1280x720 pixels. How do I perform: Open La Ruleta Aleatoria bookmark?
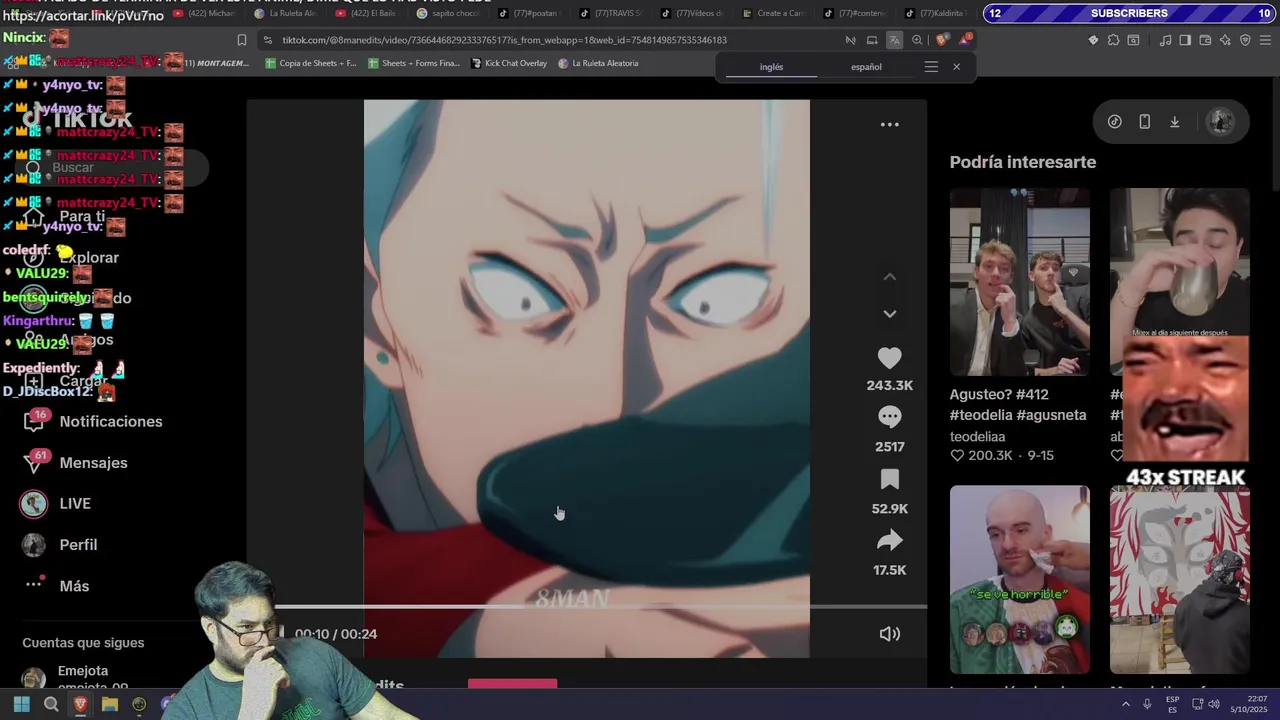coord(598,63)
